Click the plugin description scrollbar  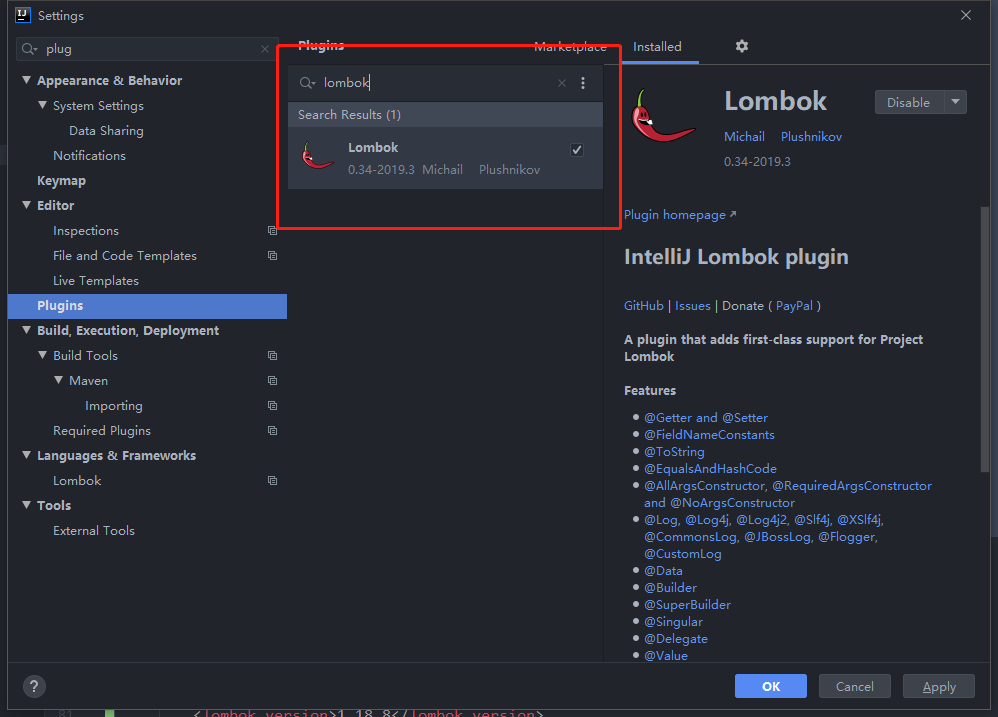click(x=984, y=340)
